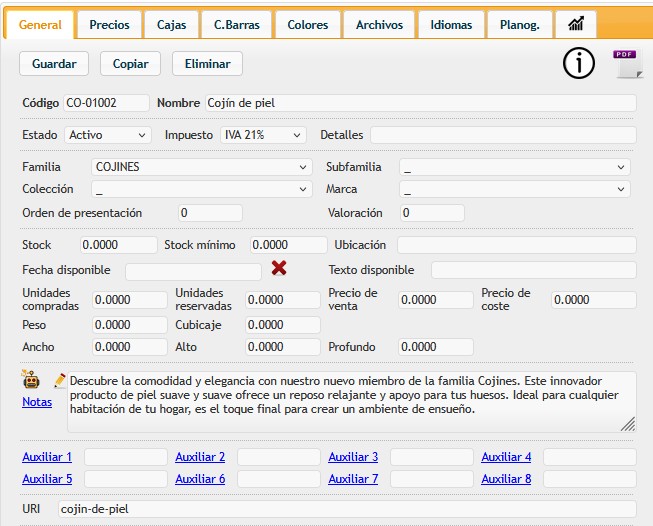This screenshot has height=526, width=653.
Task: Click the Eliminar button
Action: coord(207,64)
